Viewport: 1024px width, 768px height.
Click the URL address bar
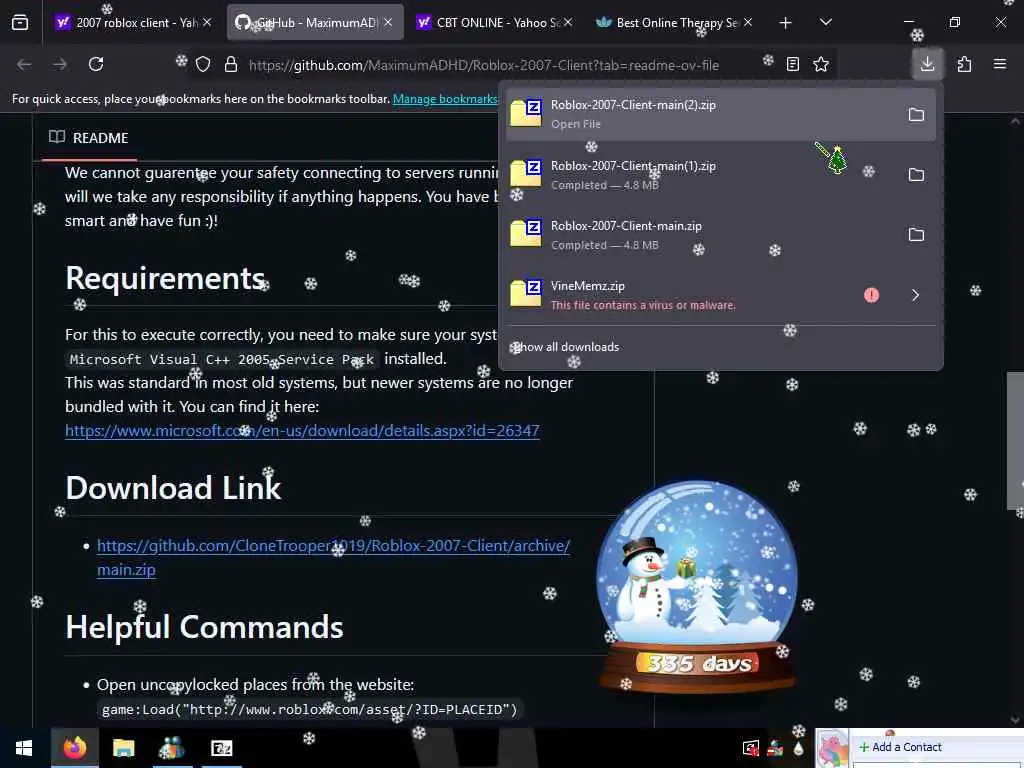[483, 65]
